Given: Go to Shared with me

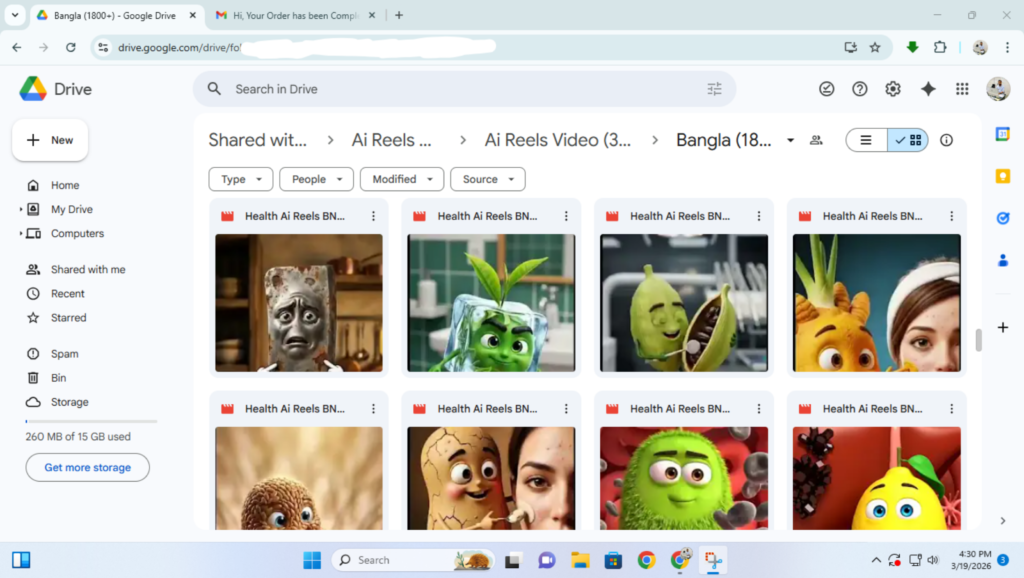Looking at the screenshot, I should click(88, 270).
